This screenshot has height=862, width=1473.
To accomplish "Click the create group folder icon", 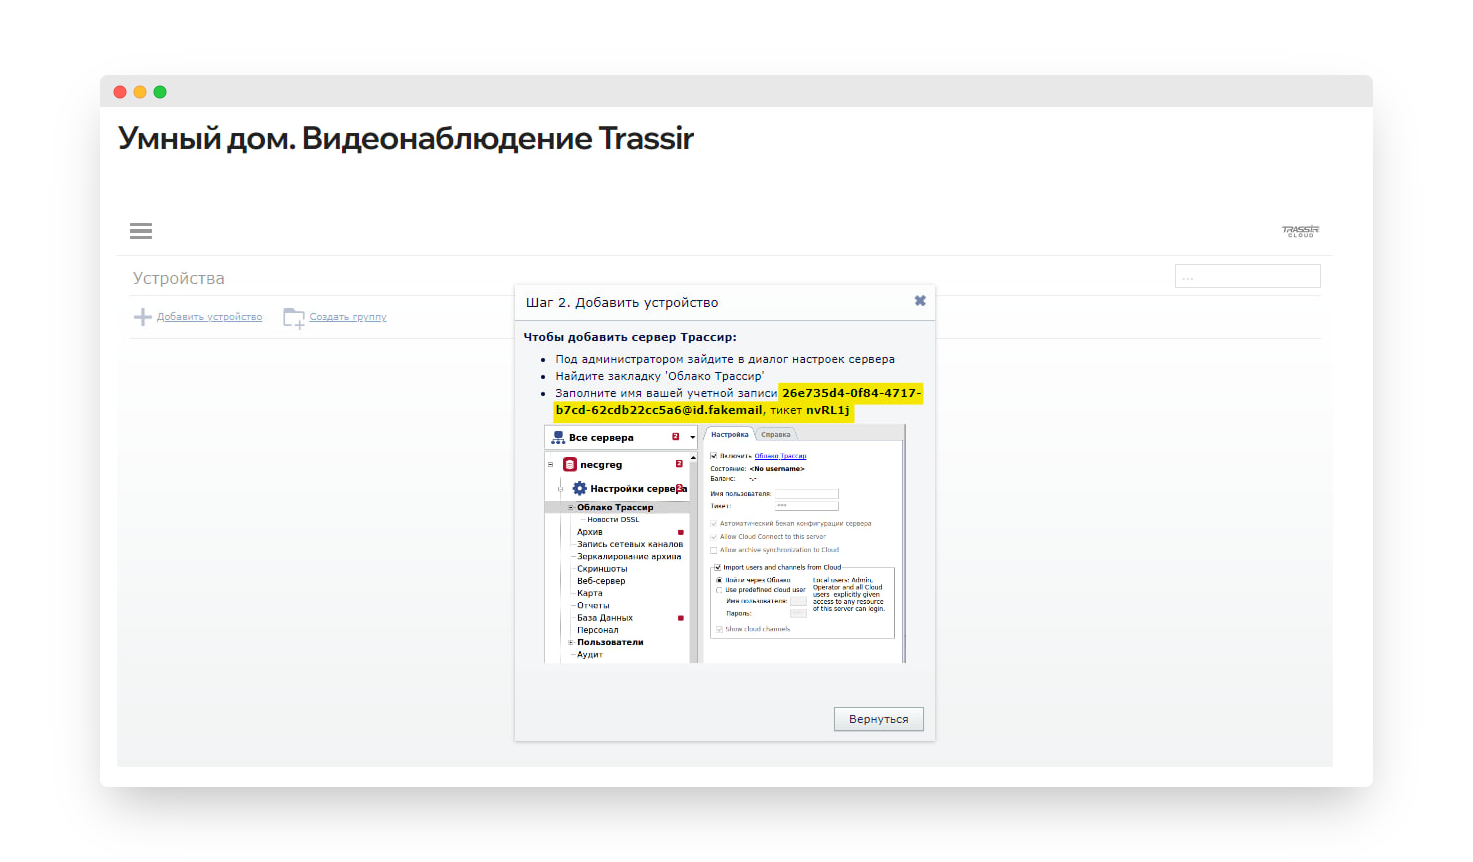I will 294,318.
